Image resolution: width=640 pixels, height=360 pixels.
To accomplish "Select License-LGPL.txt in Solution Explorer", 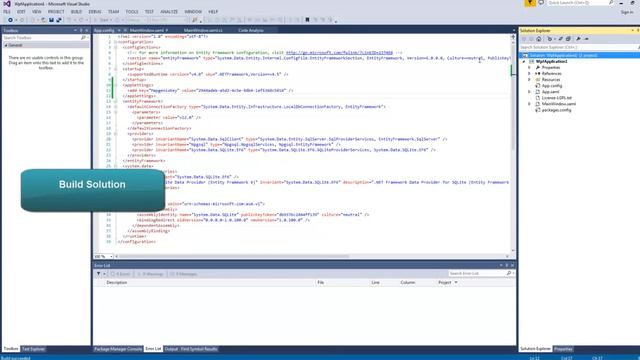I will click(557, 98).
